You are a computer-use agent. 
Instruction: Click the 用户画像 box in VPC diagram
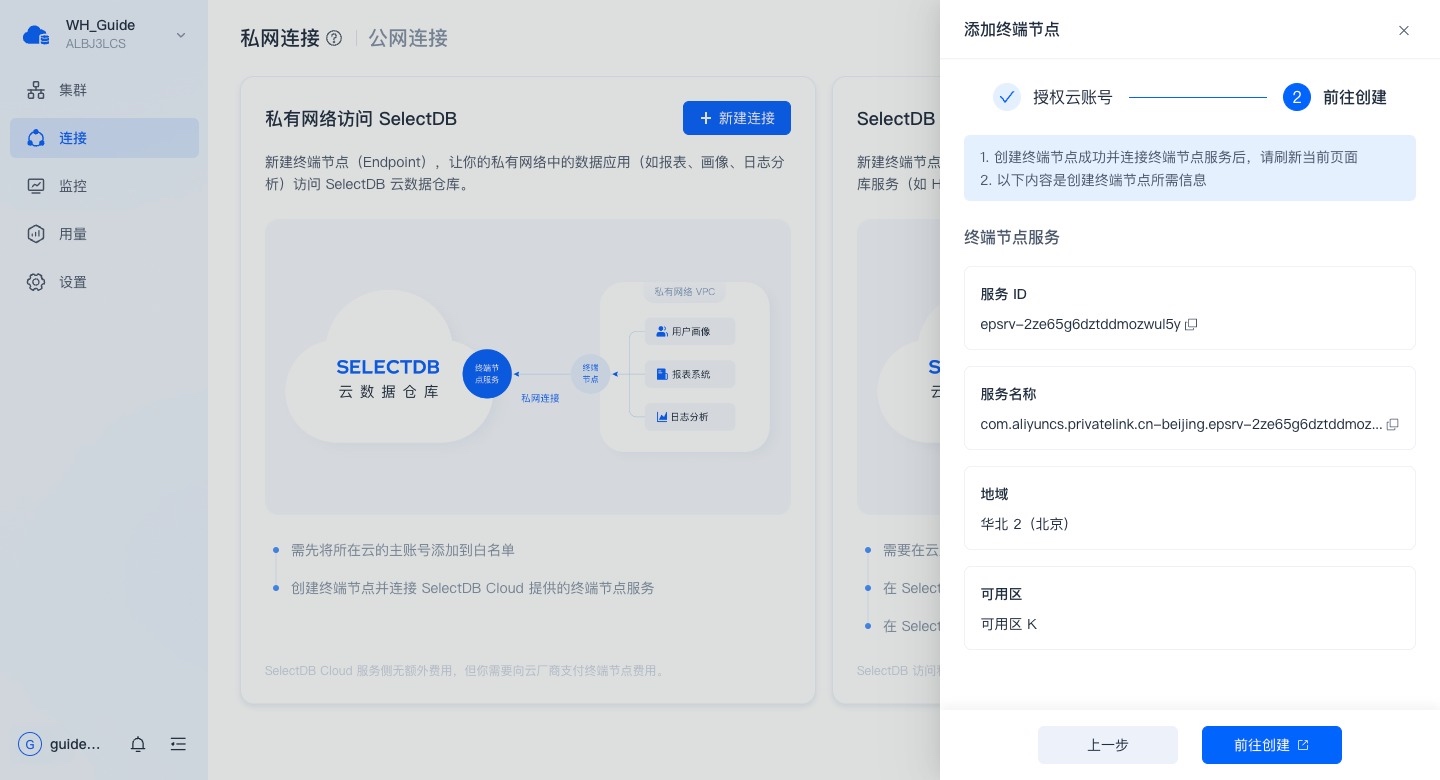690,331
